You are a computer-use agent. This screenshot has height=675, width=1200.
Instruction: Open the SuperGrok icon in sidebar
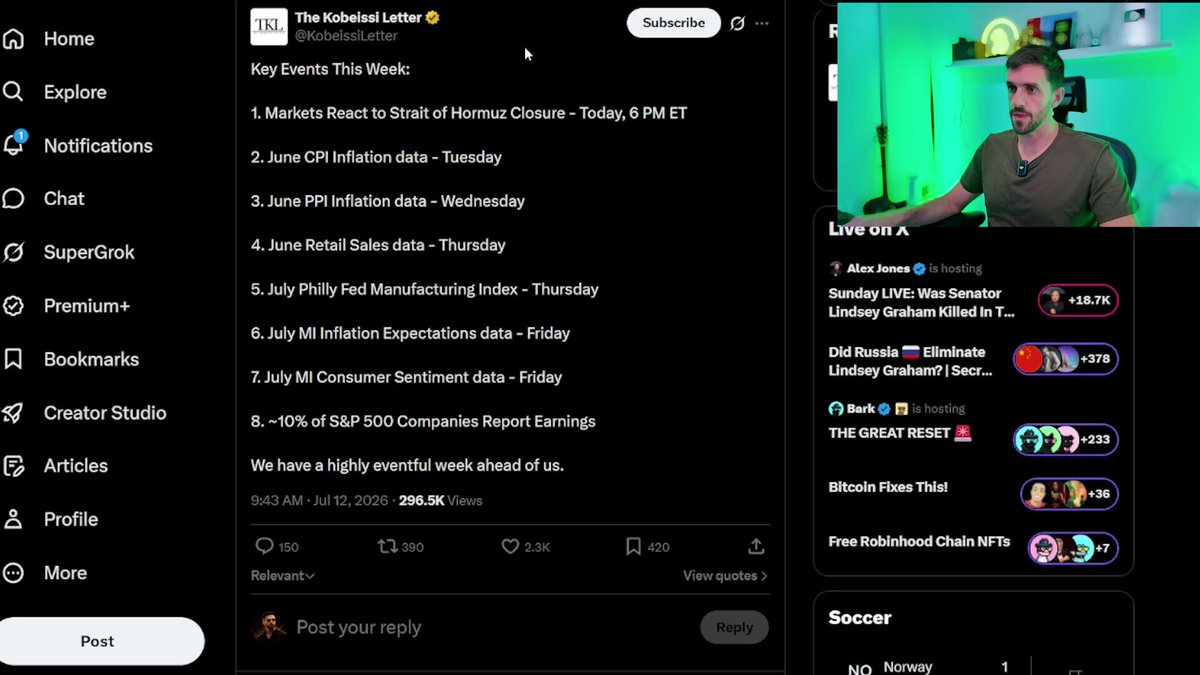point(13,253)
